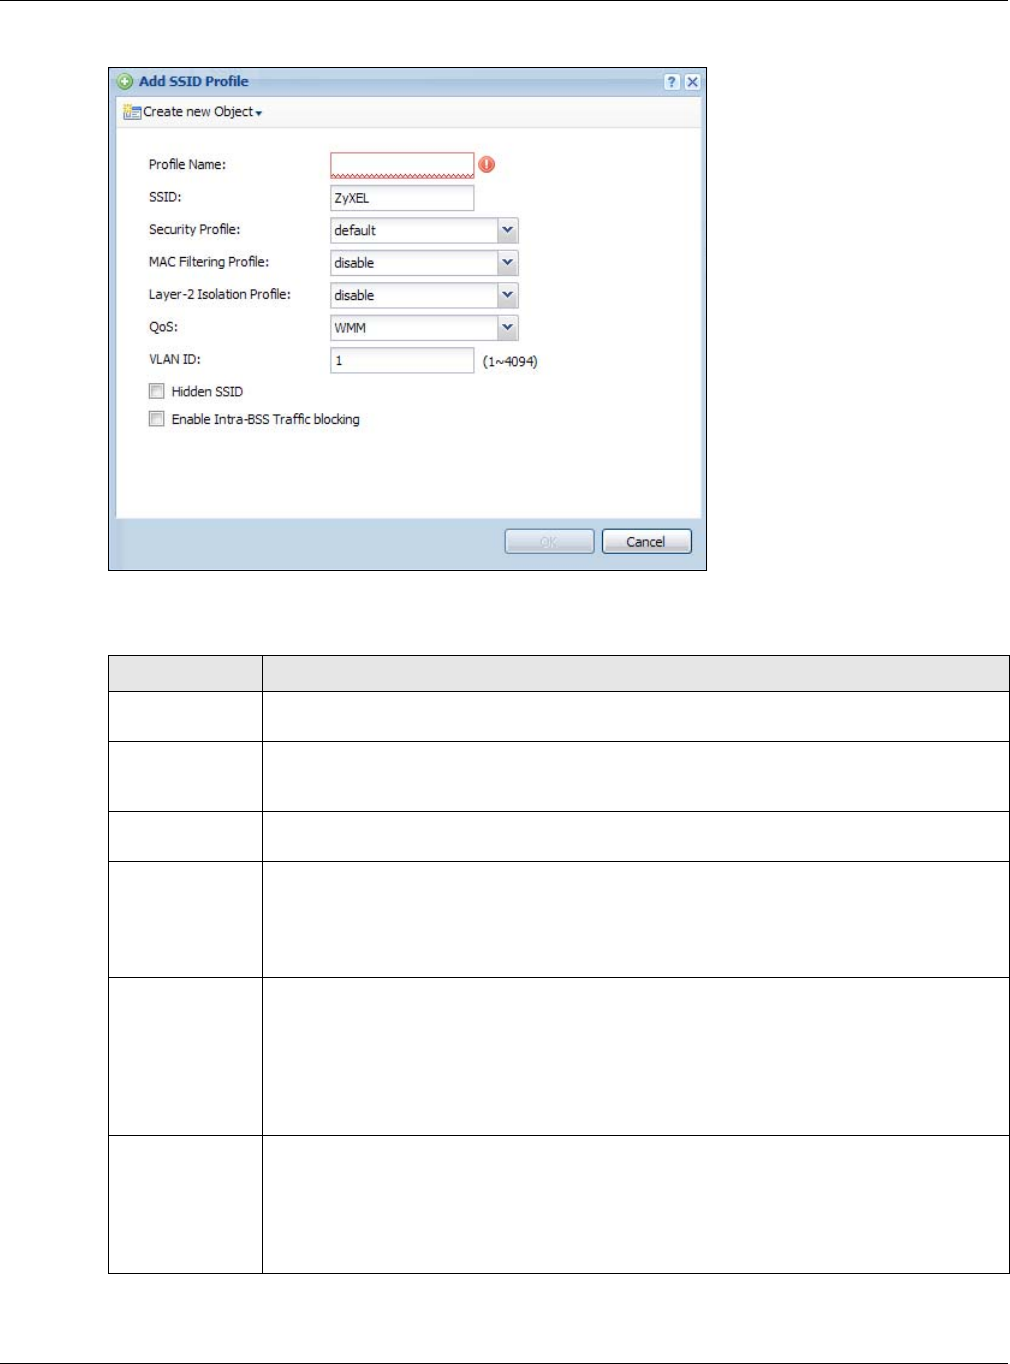Click the red error icon beside Profile Name
The height and width of the screenshot is (1364, 1010).
[487, 165]
